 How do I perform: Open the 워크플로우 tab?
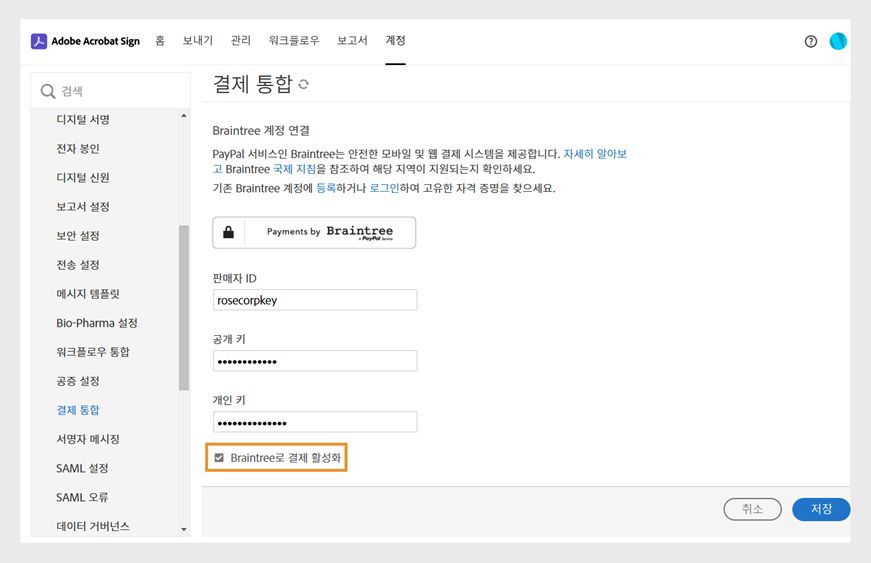pyautogui.click(x=294, y=41)
